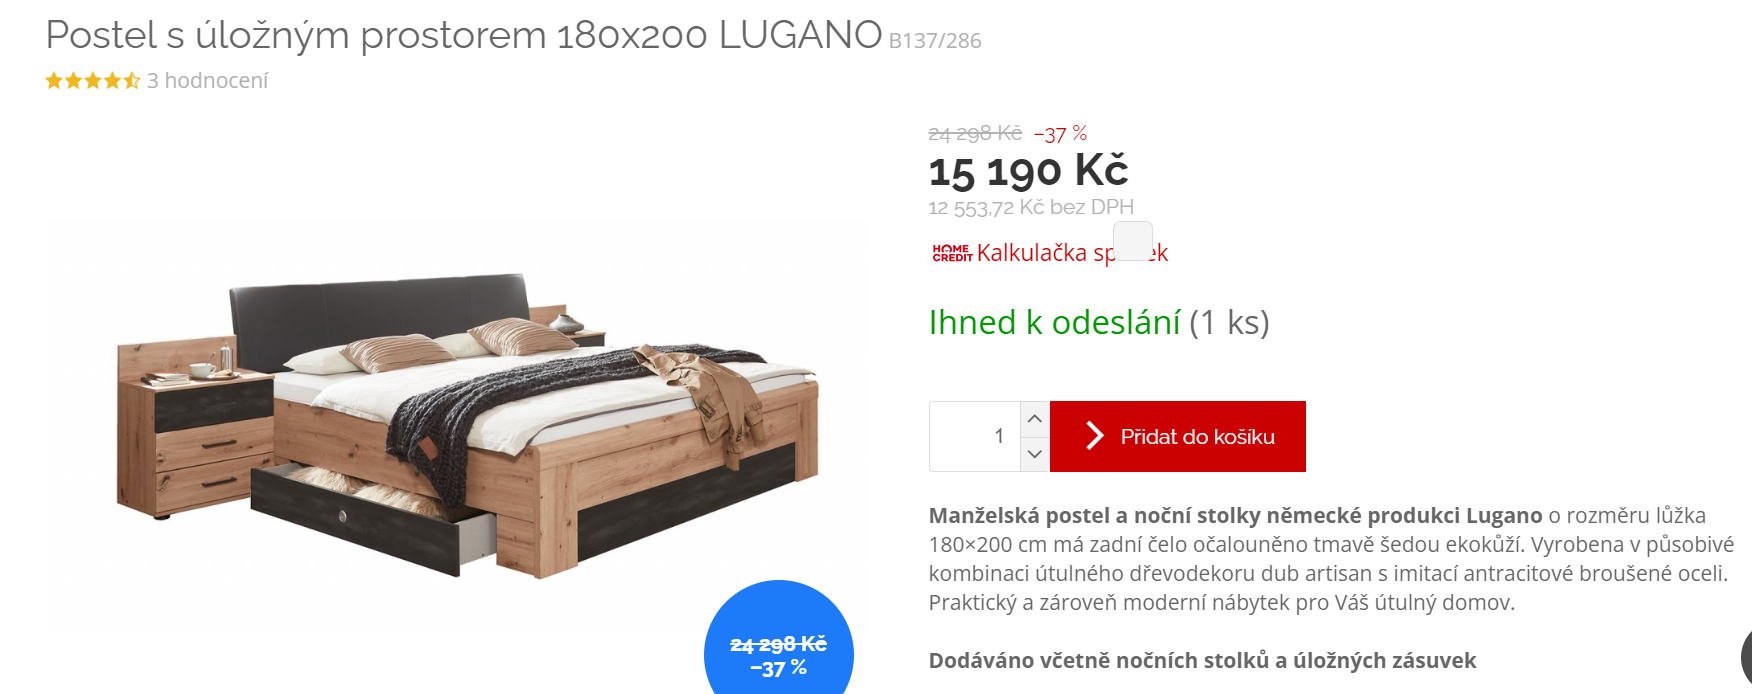Click the five-star rating icons
This screenshot has height=694, width=1752.
tap(93, 81)
